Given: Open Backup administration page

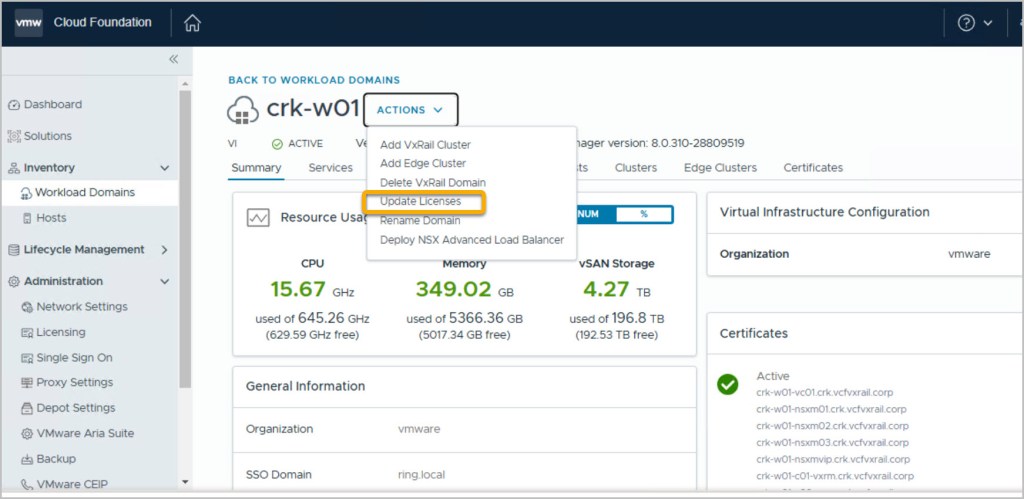Looking at the screenshot, I should (x=55, y=459).
